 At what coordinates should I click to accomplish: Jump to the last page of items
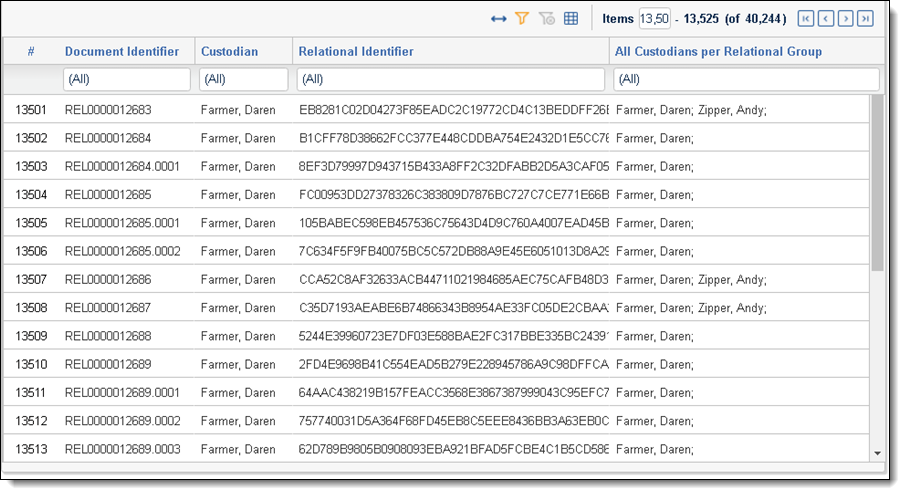865,19
